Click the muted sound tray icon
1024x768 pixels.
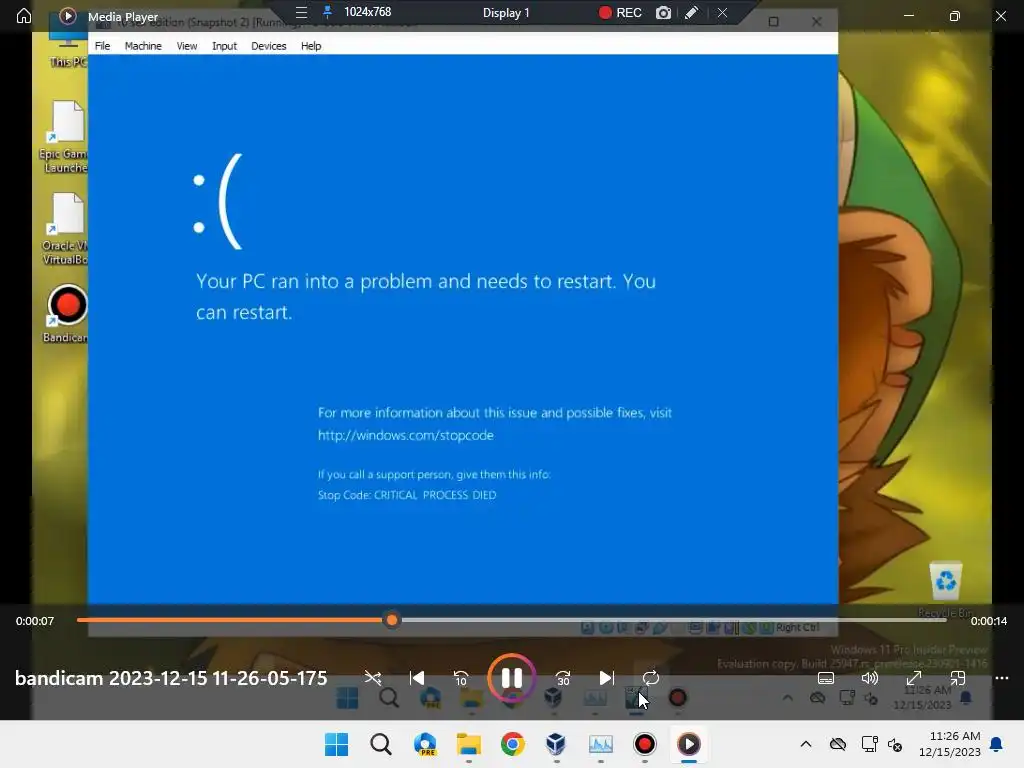tap(895, 744)
